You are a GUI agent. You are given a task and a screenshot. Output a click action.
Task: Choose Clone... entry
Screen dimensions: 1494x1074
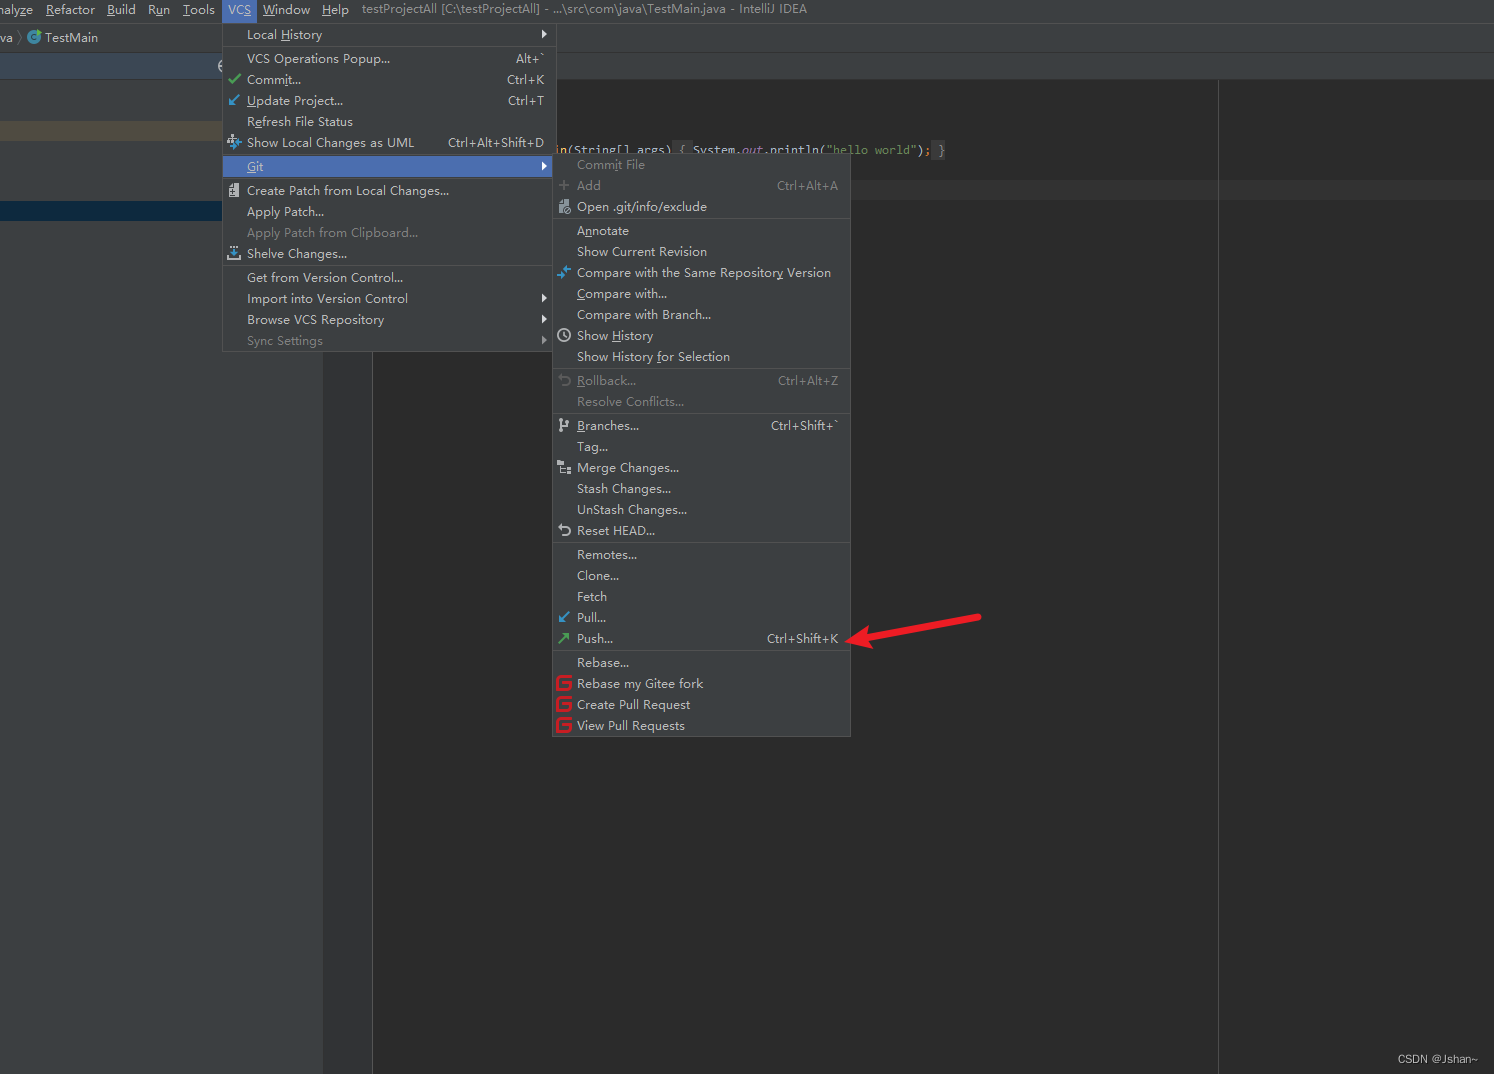(701, 575)
